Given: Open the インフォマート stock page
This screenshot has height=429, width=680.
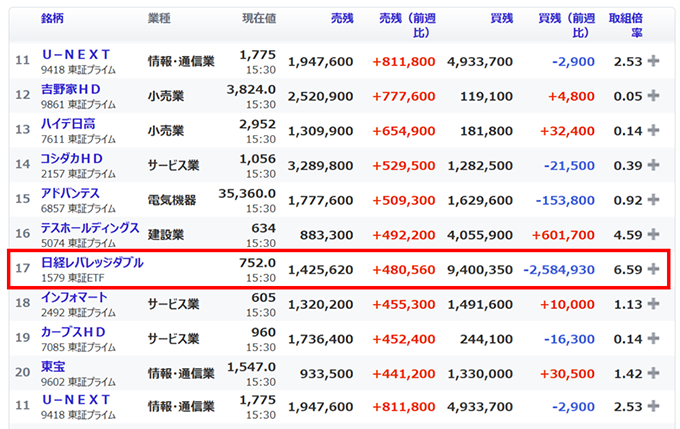Looking at the screenshot, I should 74,298.
